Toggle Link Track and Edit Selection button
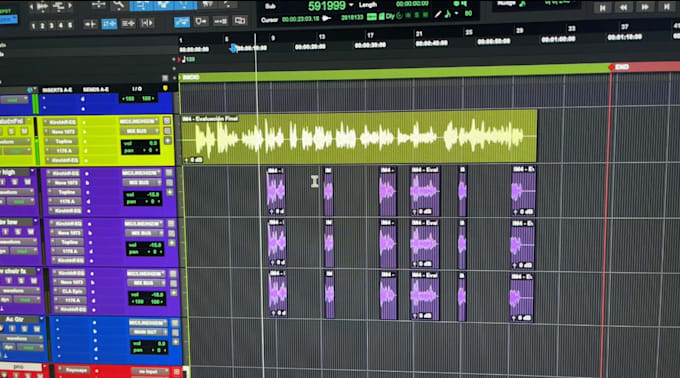680x378 pixels. point(128,23)
